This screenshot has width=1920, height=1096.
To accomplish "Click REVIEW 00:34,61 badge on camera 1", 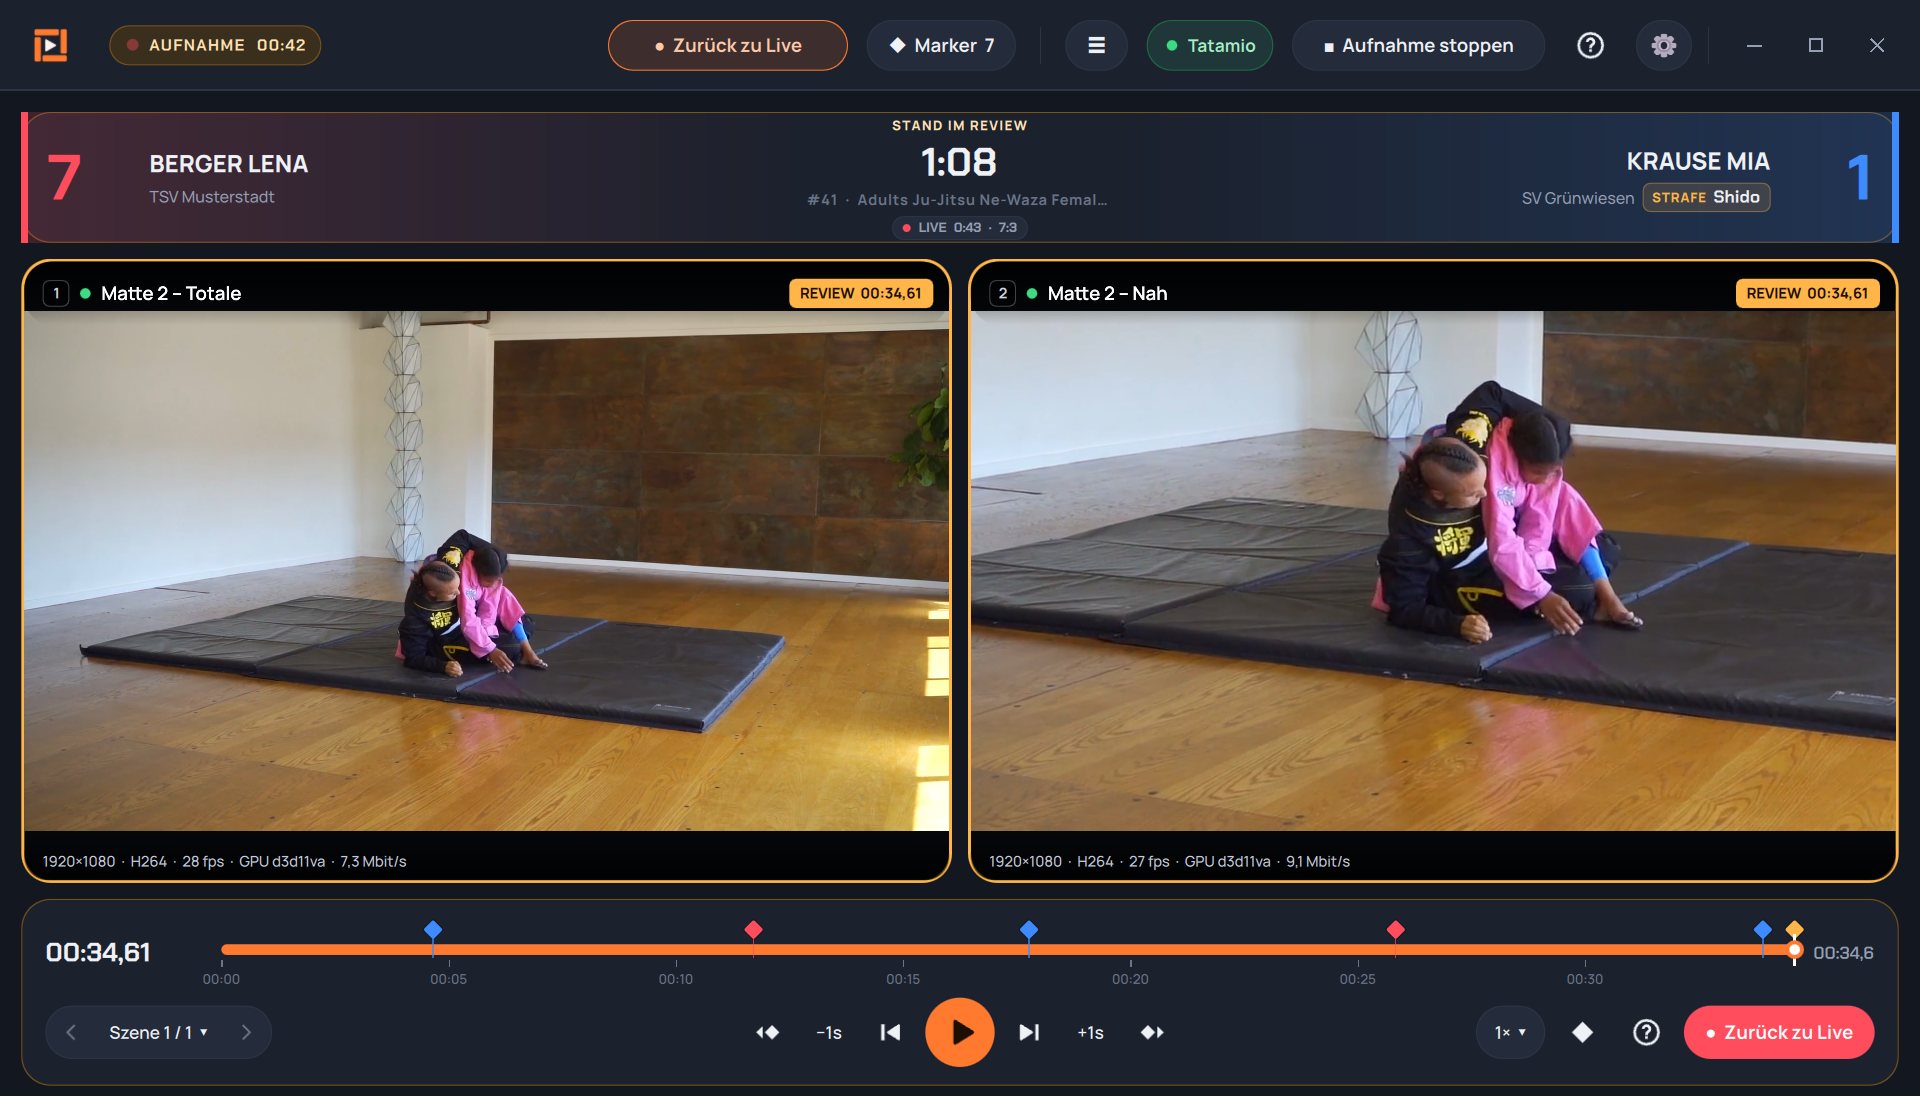I will [x=861, y=293].
